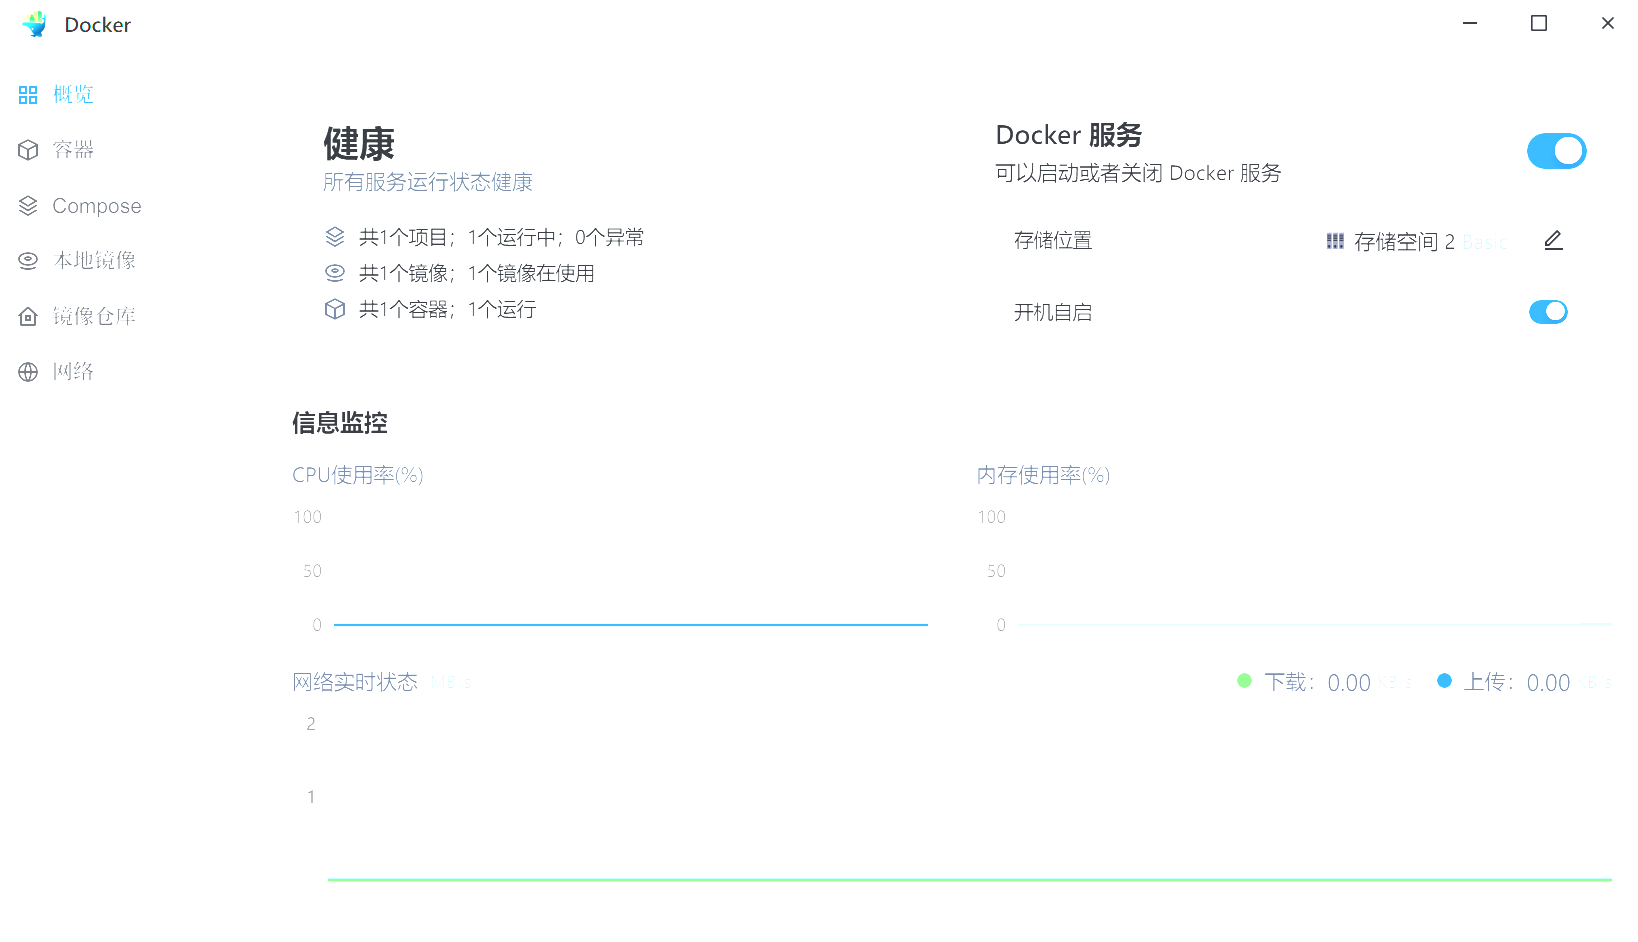Click the project count summary line
The height and width of the screenshot is (942, 1638).
click(x=500, y=238)
